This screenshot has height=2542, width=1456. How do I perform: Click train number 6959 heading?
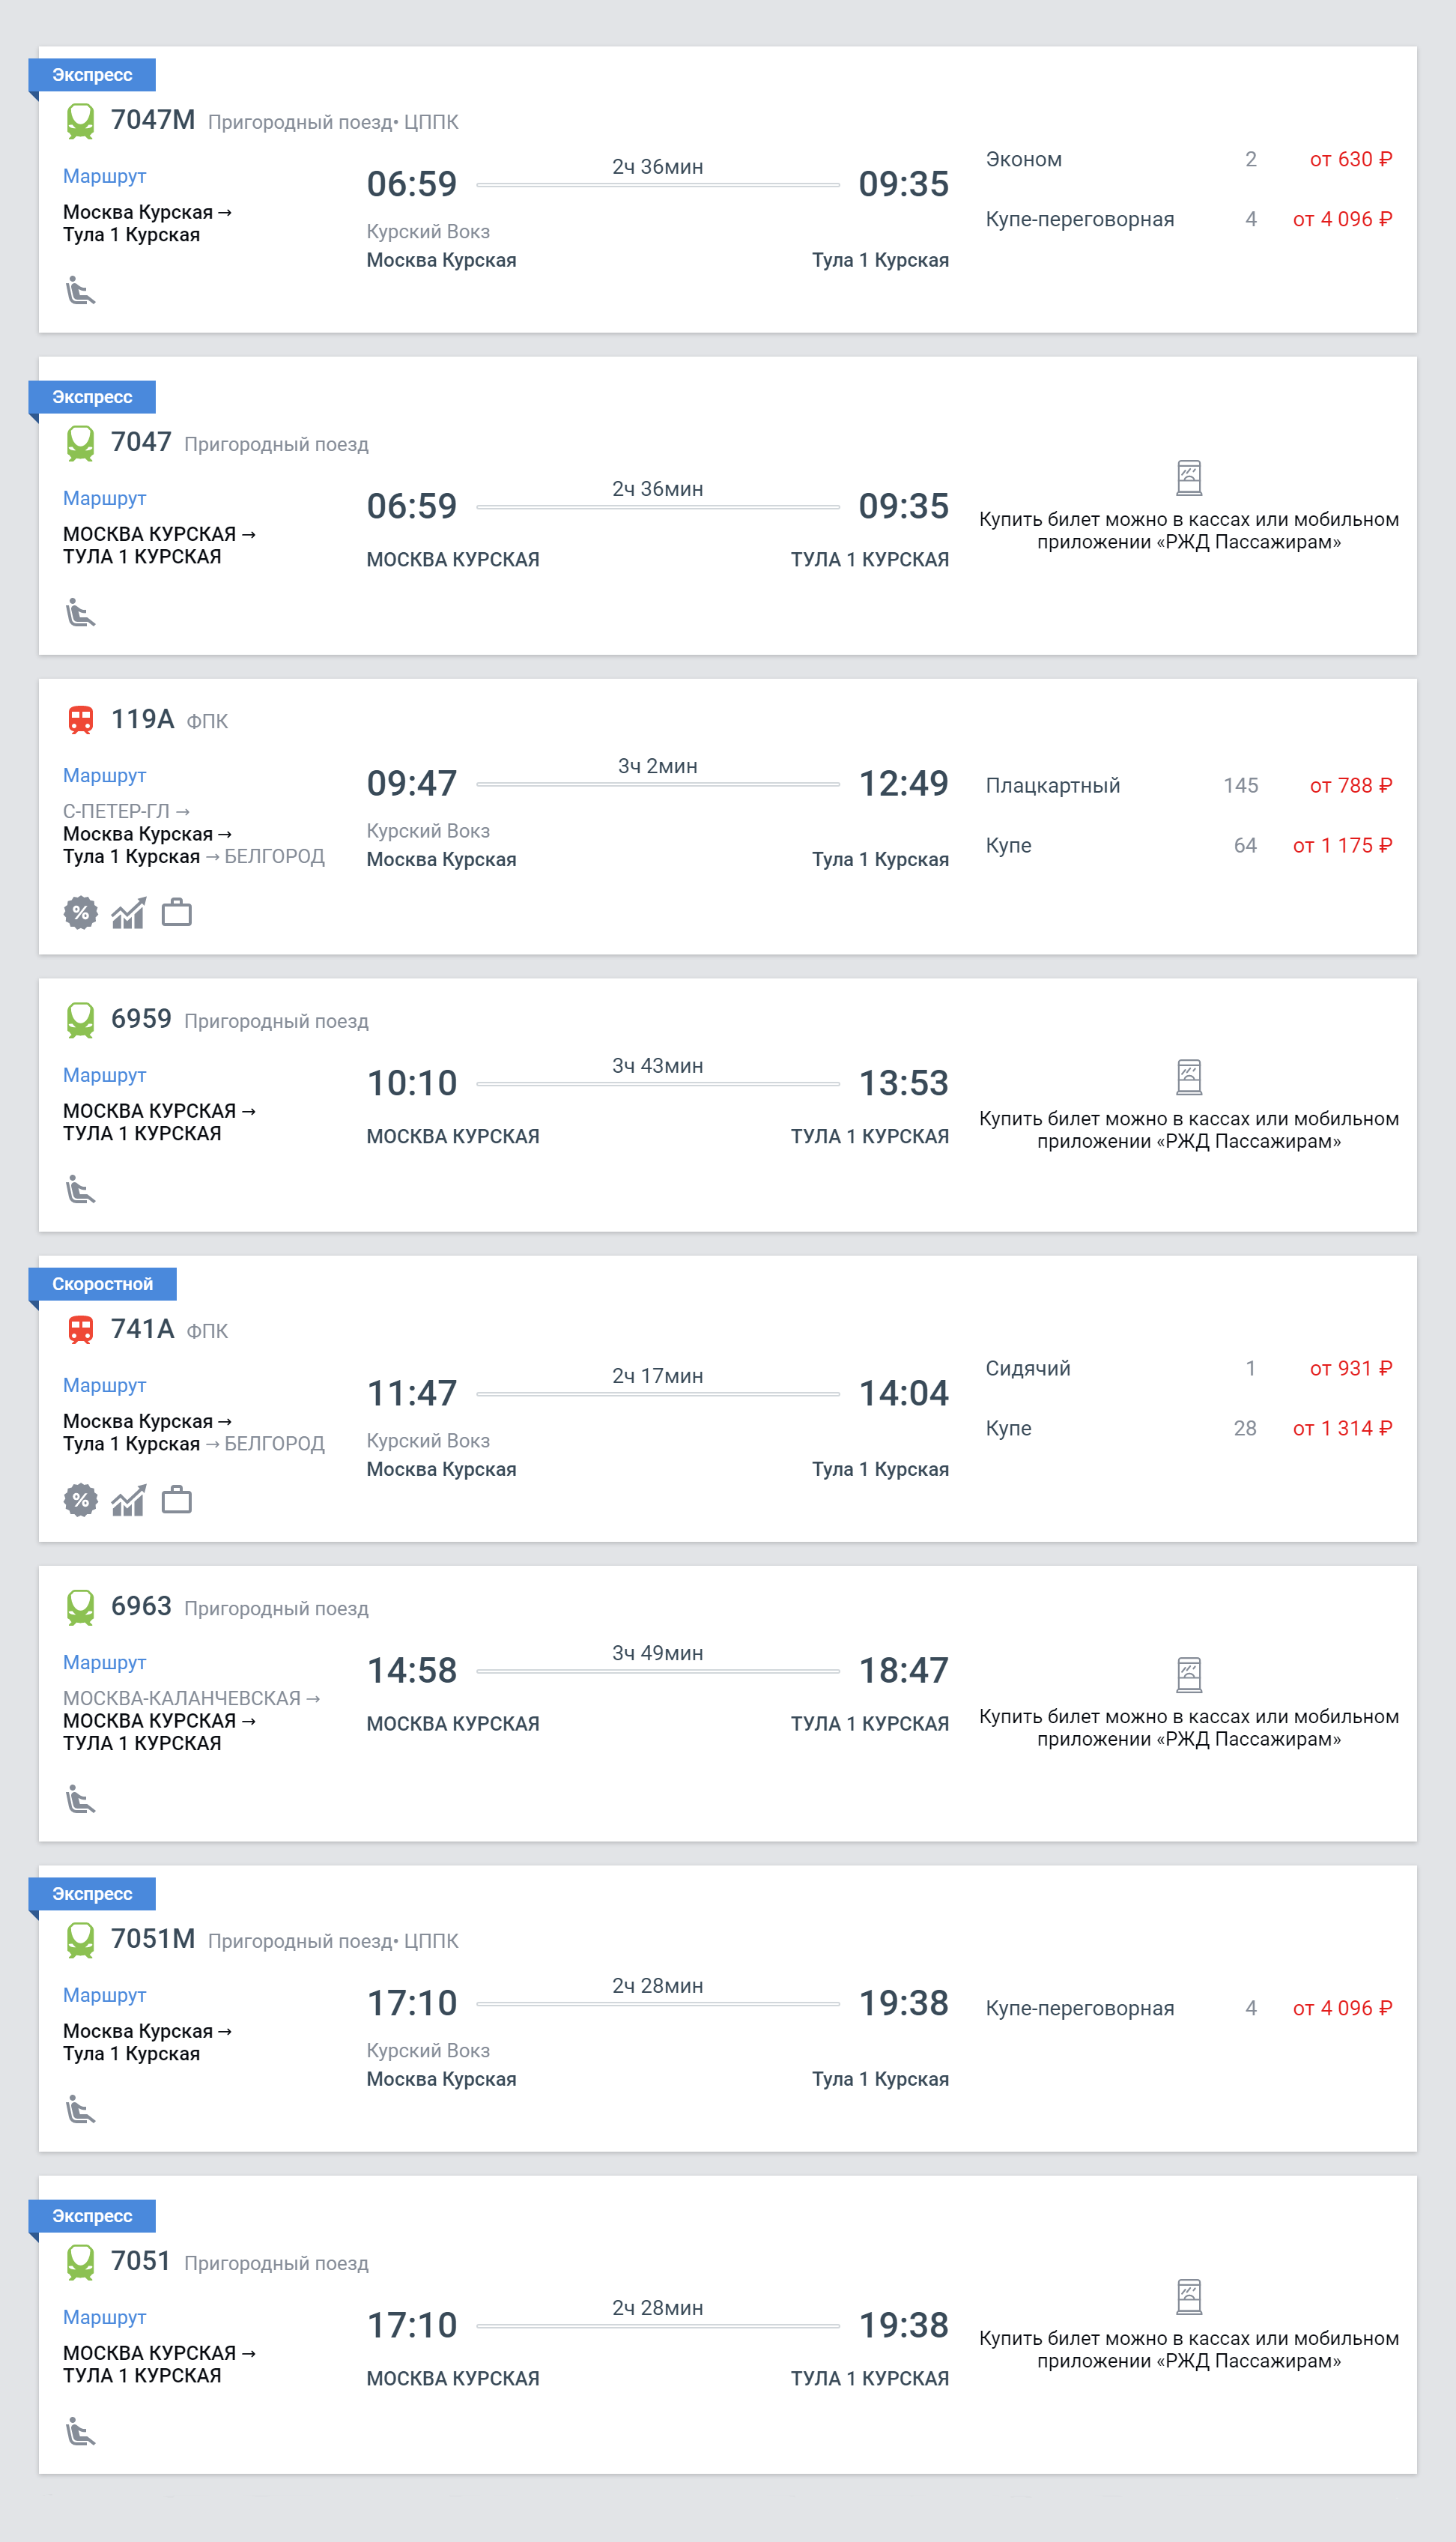coord(141,1019)
